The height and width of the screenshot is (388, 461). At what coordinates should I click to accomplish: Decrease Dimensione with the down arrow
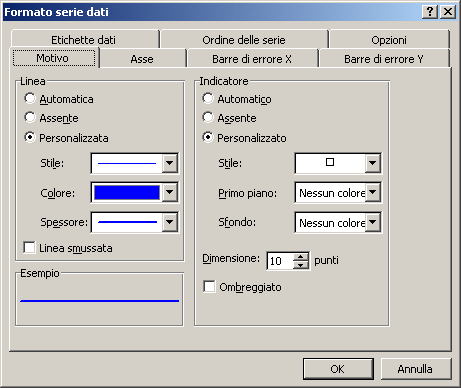point(301,265)
